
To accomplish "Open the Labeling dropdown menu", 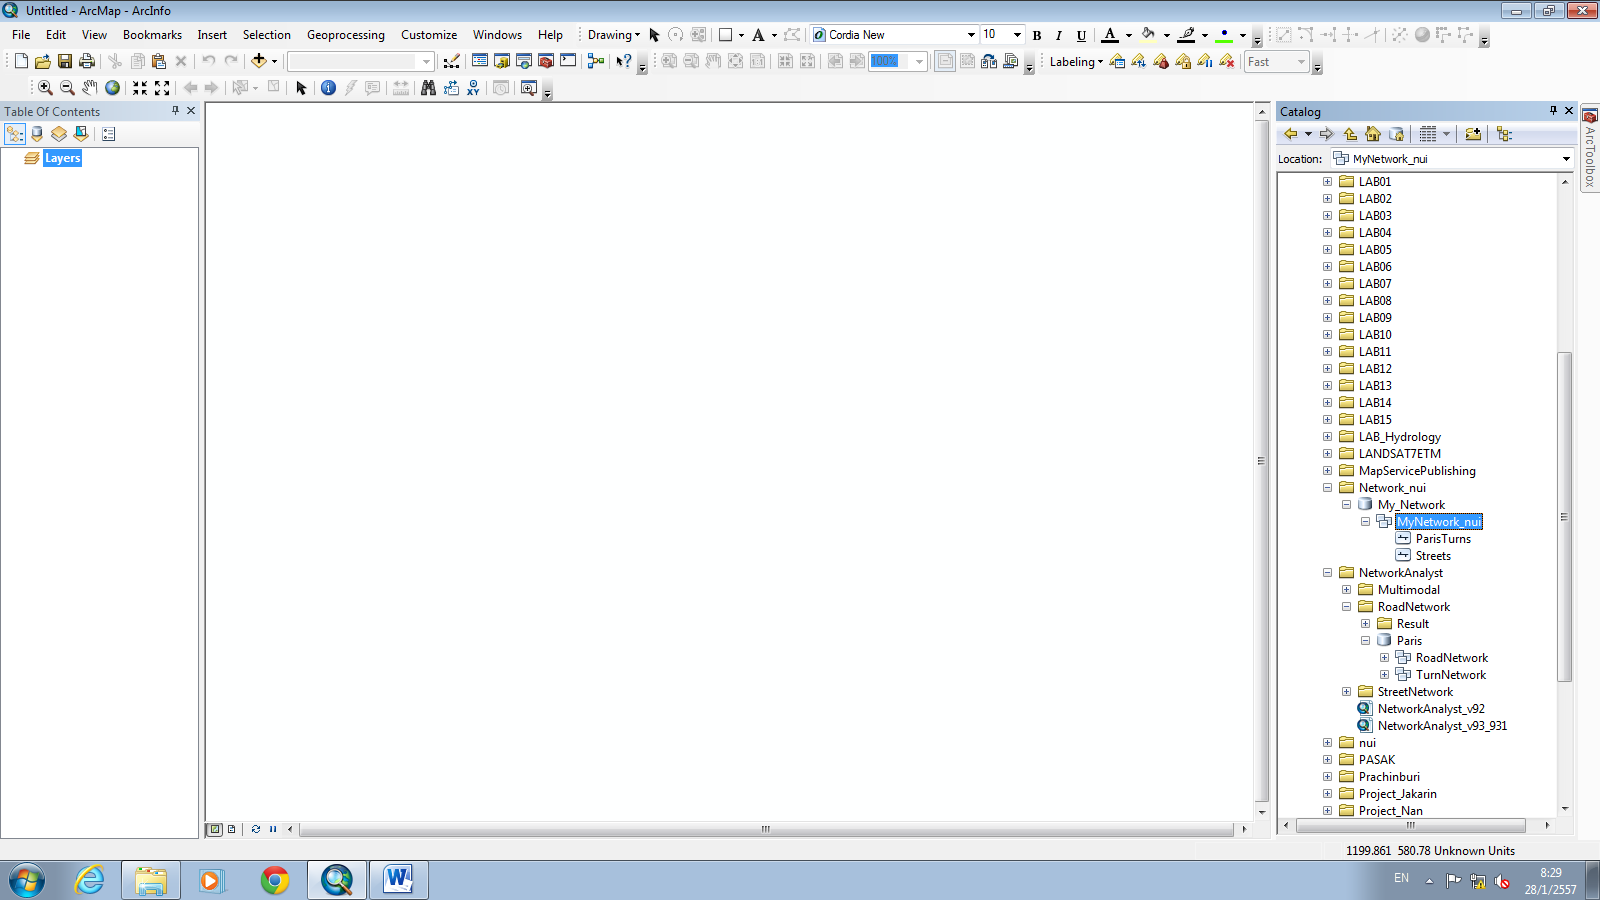I will click(x=1076, y=62).
